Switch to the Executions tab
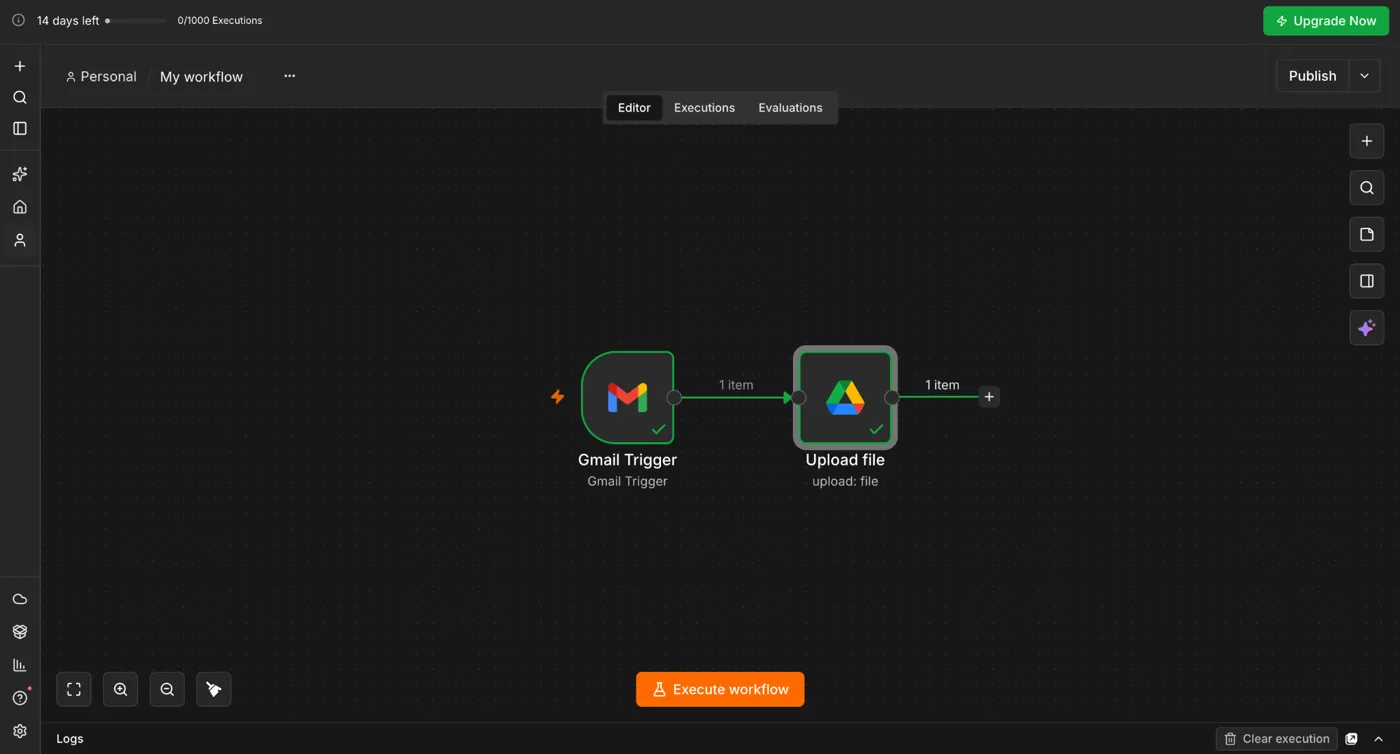Viewport: 1400px width, 754px height. [704, 108]
